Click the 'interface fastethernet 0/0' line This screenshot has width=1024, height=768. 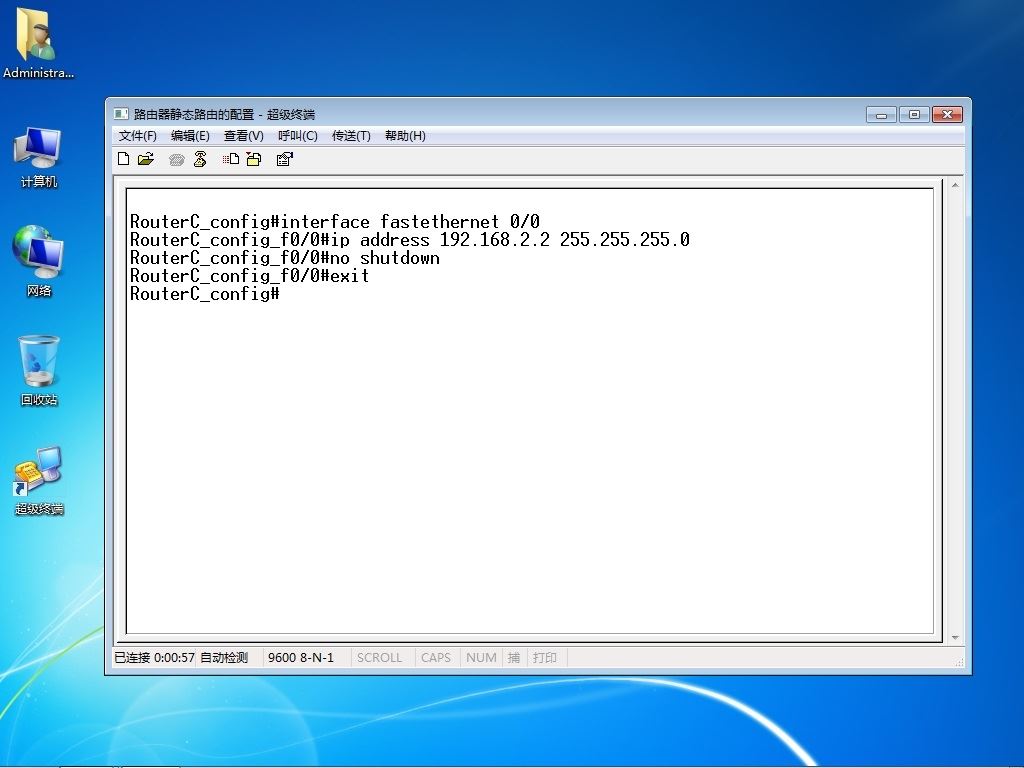[335, 221]
